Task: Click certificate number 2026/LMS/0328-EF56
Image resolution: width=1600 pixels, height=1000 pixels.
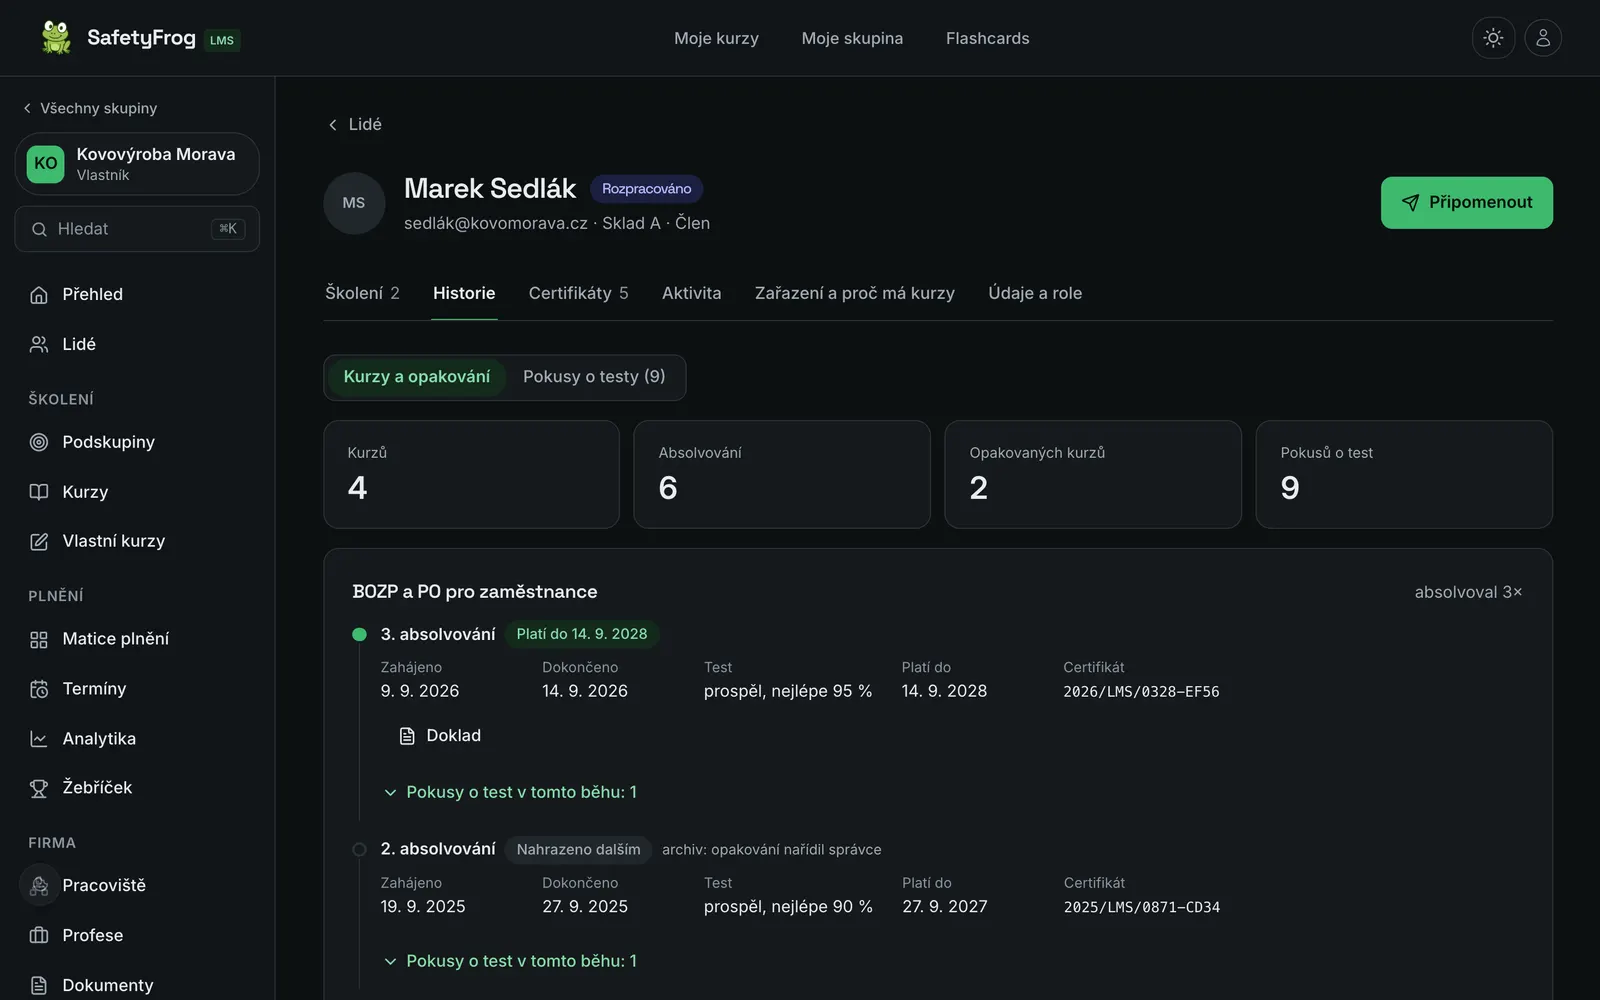Action: (x=1141, y=692)
